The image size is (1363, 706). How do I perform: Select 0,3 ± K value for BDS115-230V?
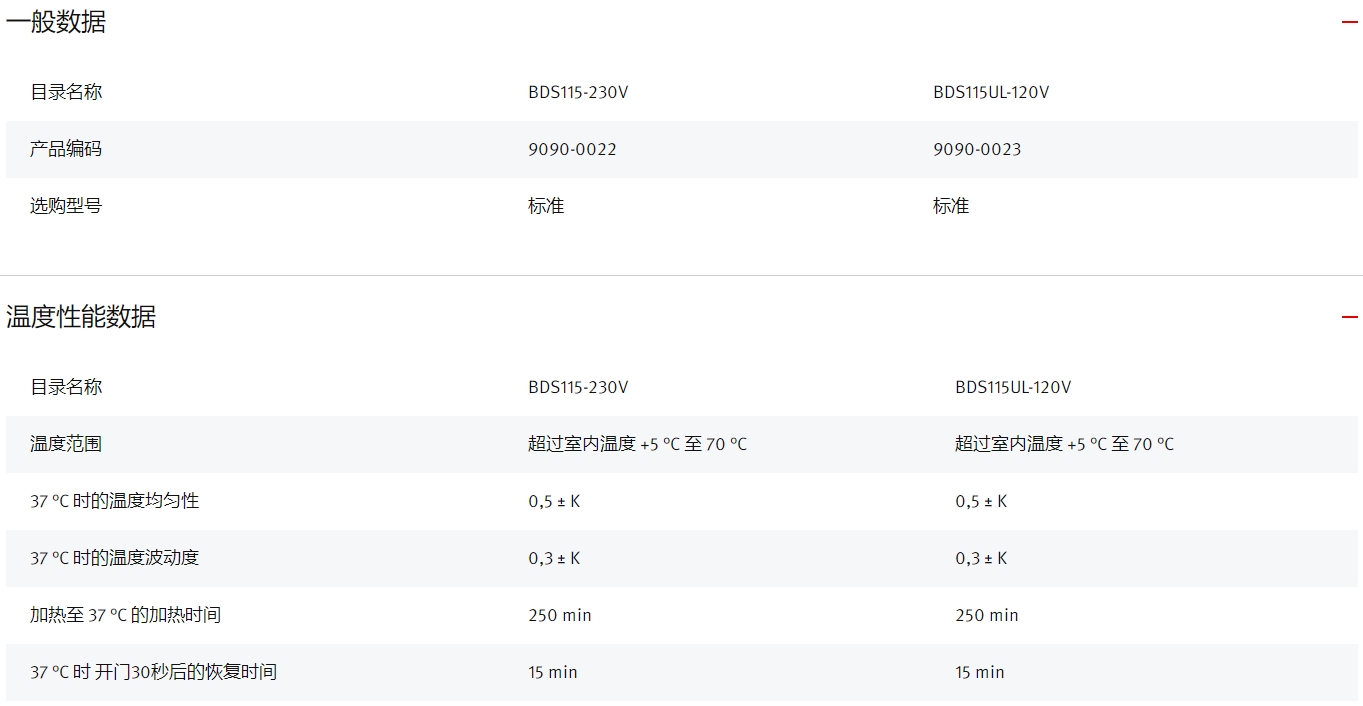(554, 558)
